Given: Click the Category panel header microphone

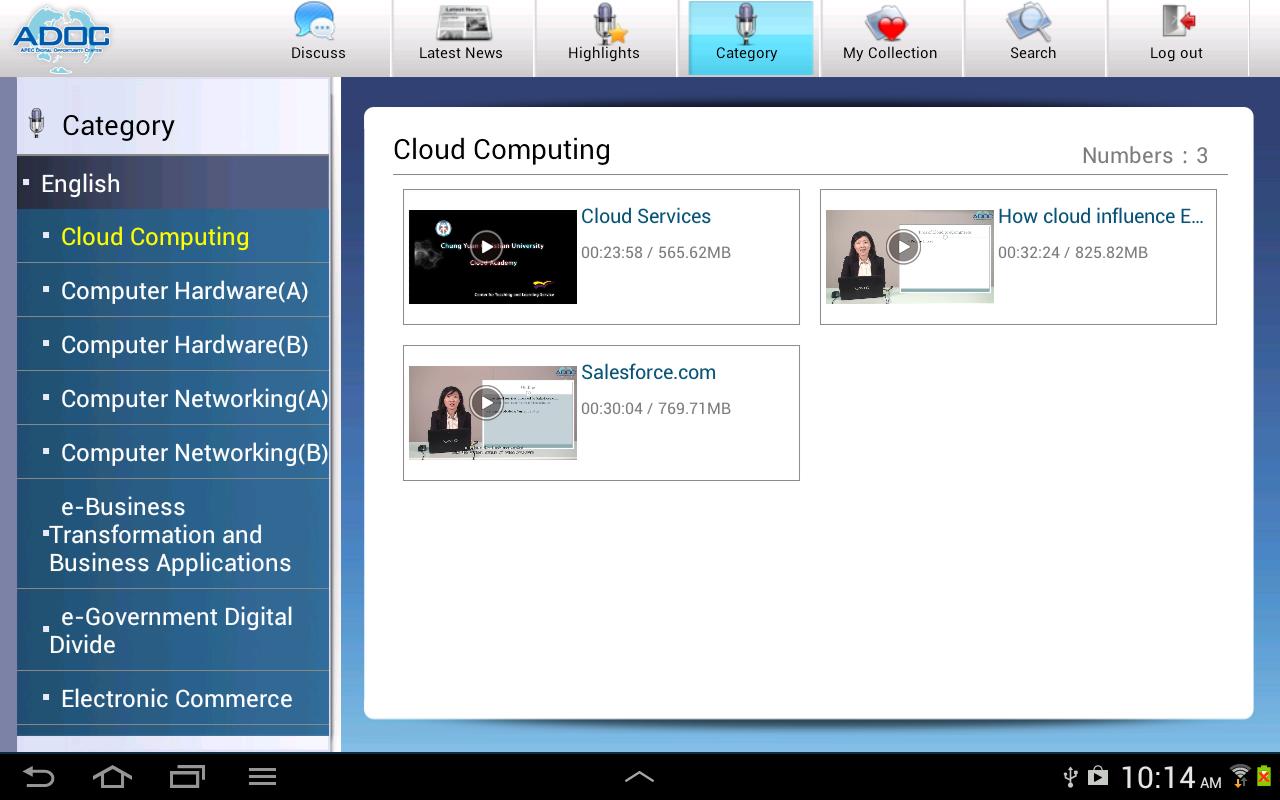Looking at the screenshot, I should [x=37, y=123].
